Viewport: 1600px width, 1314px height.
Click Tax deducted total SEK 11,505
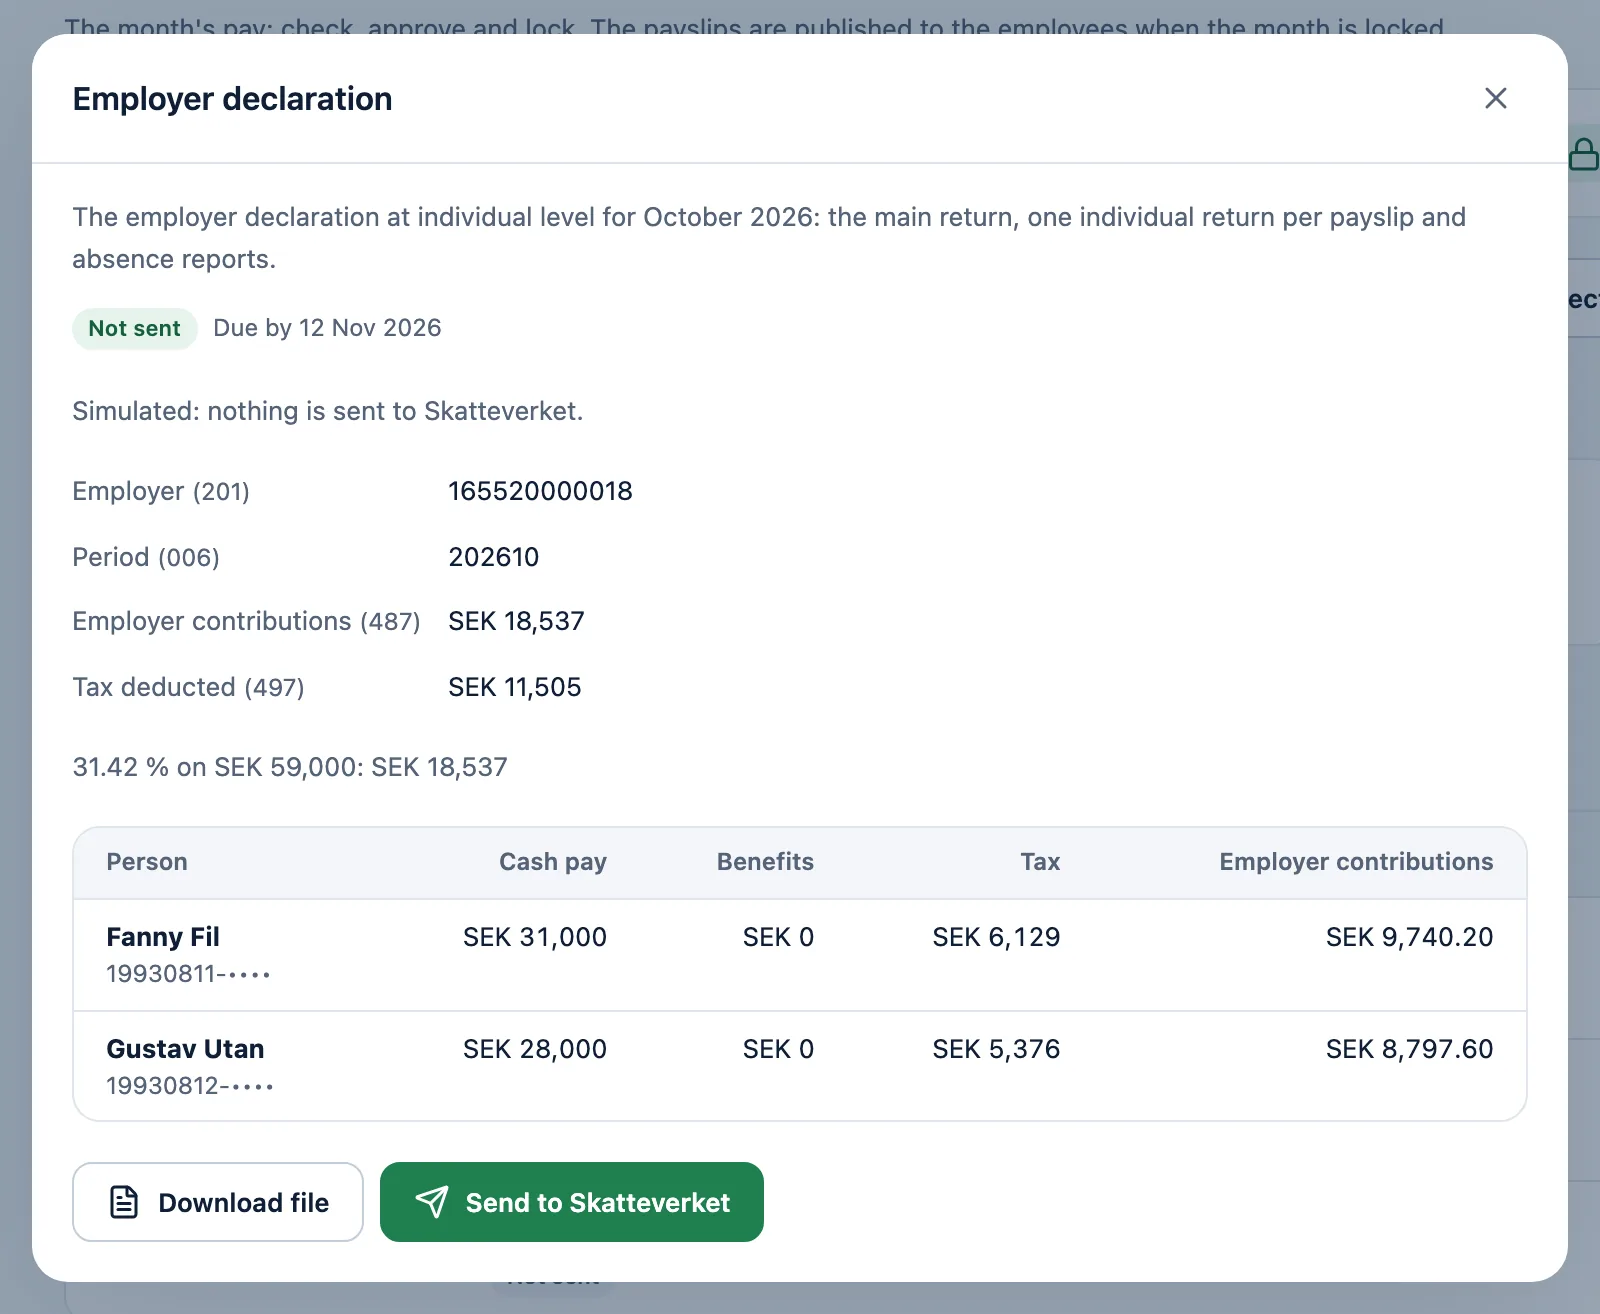(514, 687)
